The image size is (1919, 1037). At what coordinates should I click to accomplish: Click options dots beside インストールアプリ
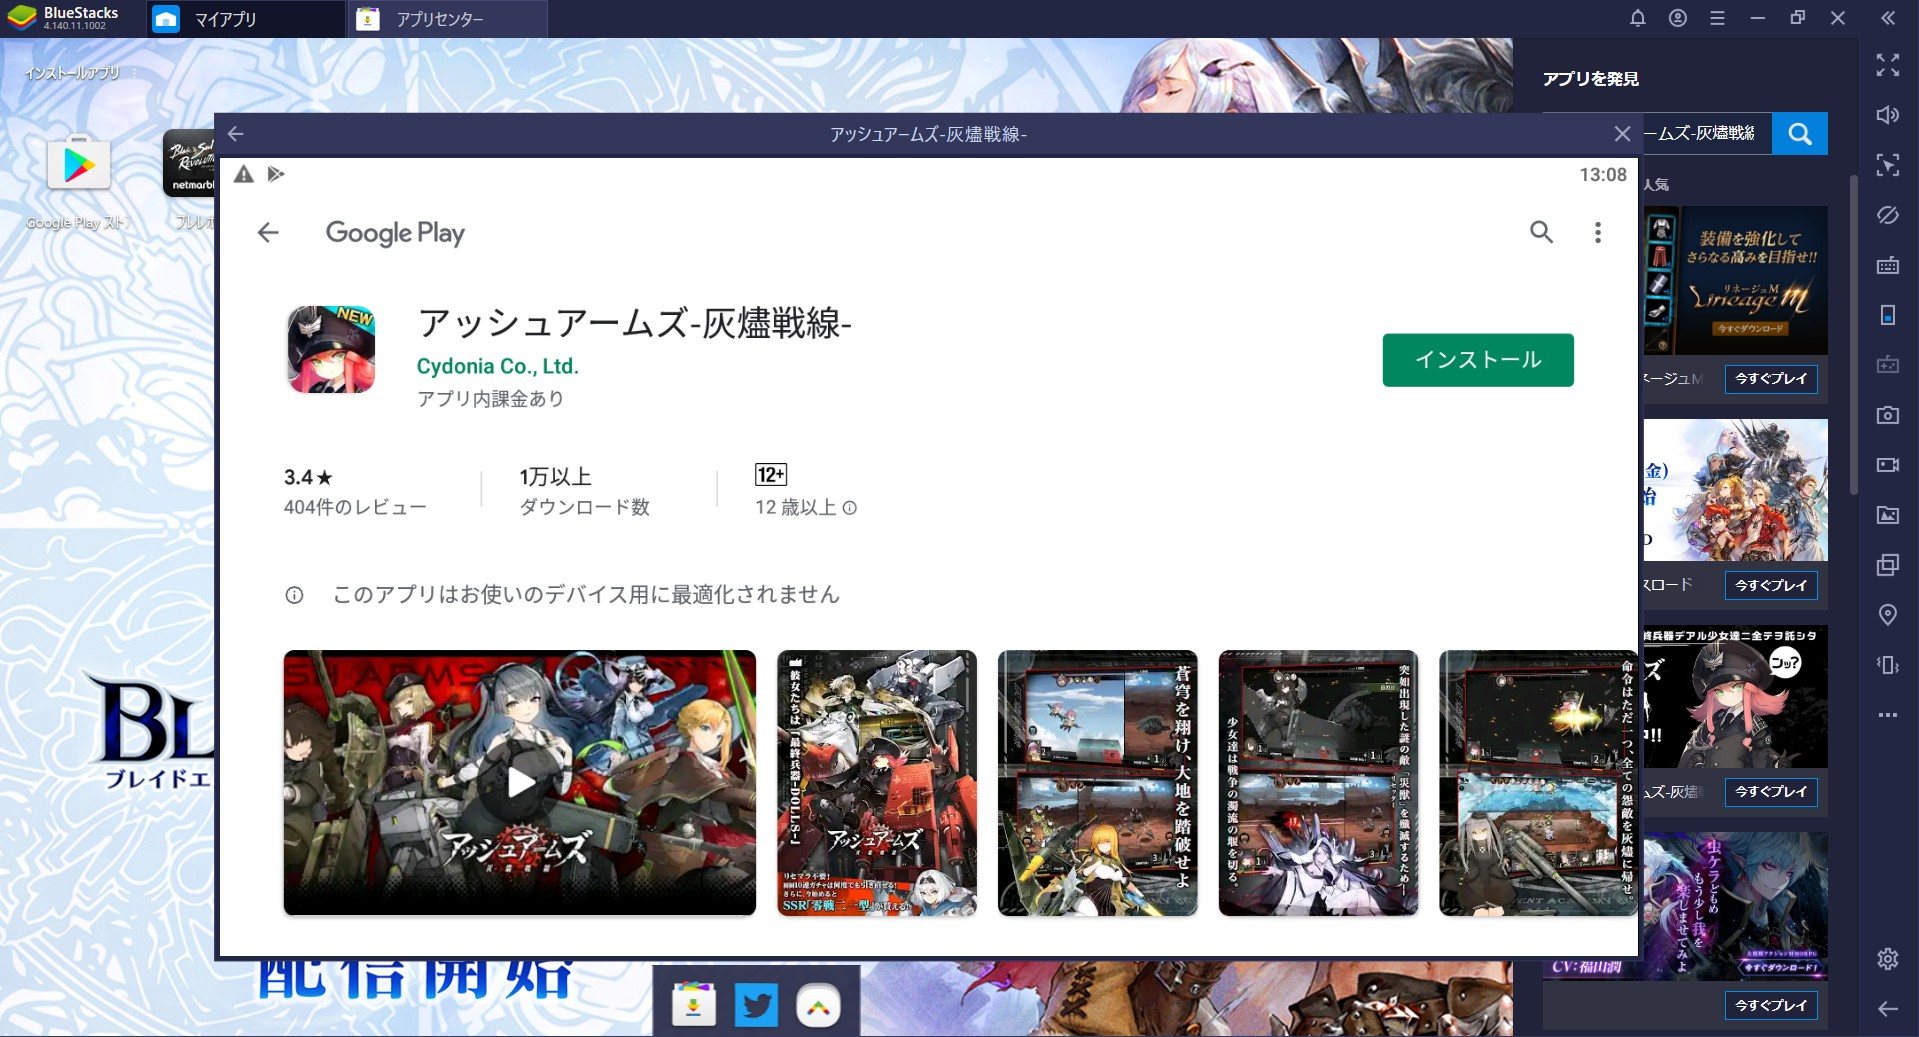133,73
